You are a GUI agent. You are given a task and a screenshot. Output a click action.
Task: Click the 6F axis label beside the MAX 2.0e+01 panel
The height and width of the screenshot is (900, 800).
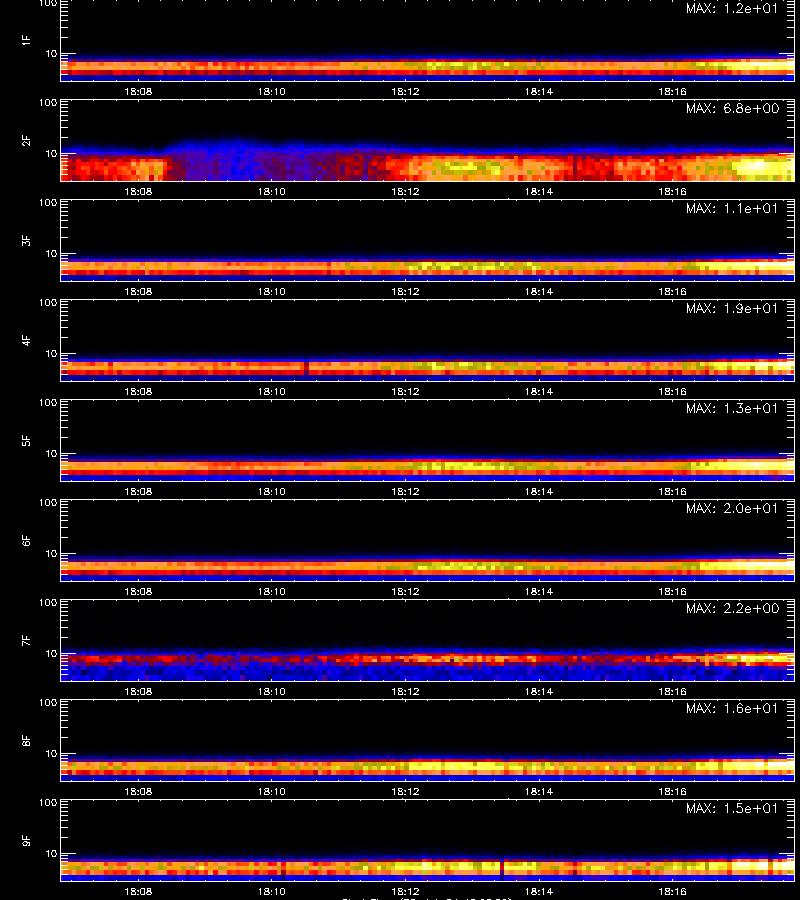click(26, 540)
